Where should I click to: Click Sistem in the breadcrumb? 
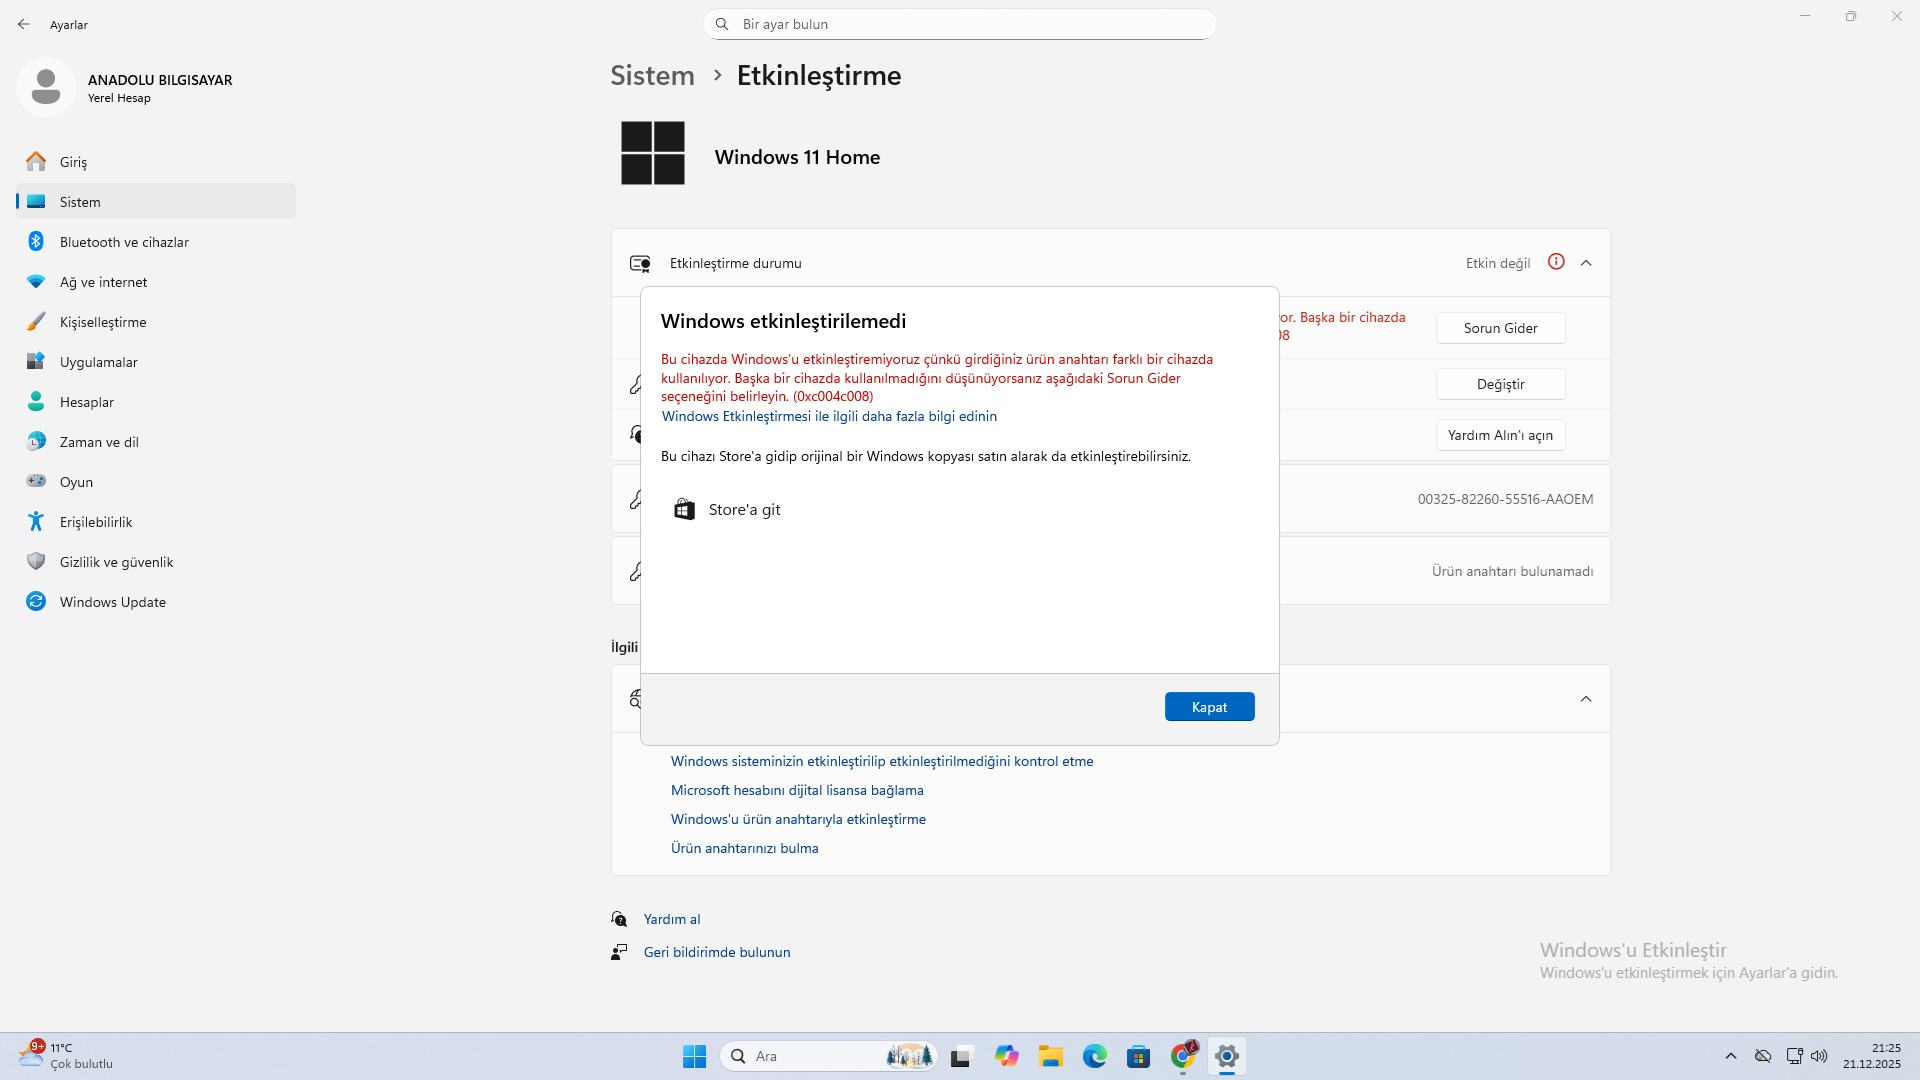click(x=652, y=76)
